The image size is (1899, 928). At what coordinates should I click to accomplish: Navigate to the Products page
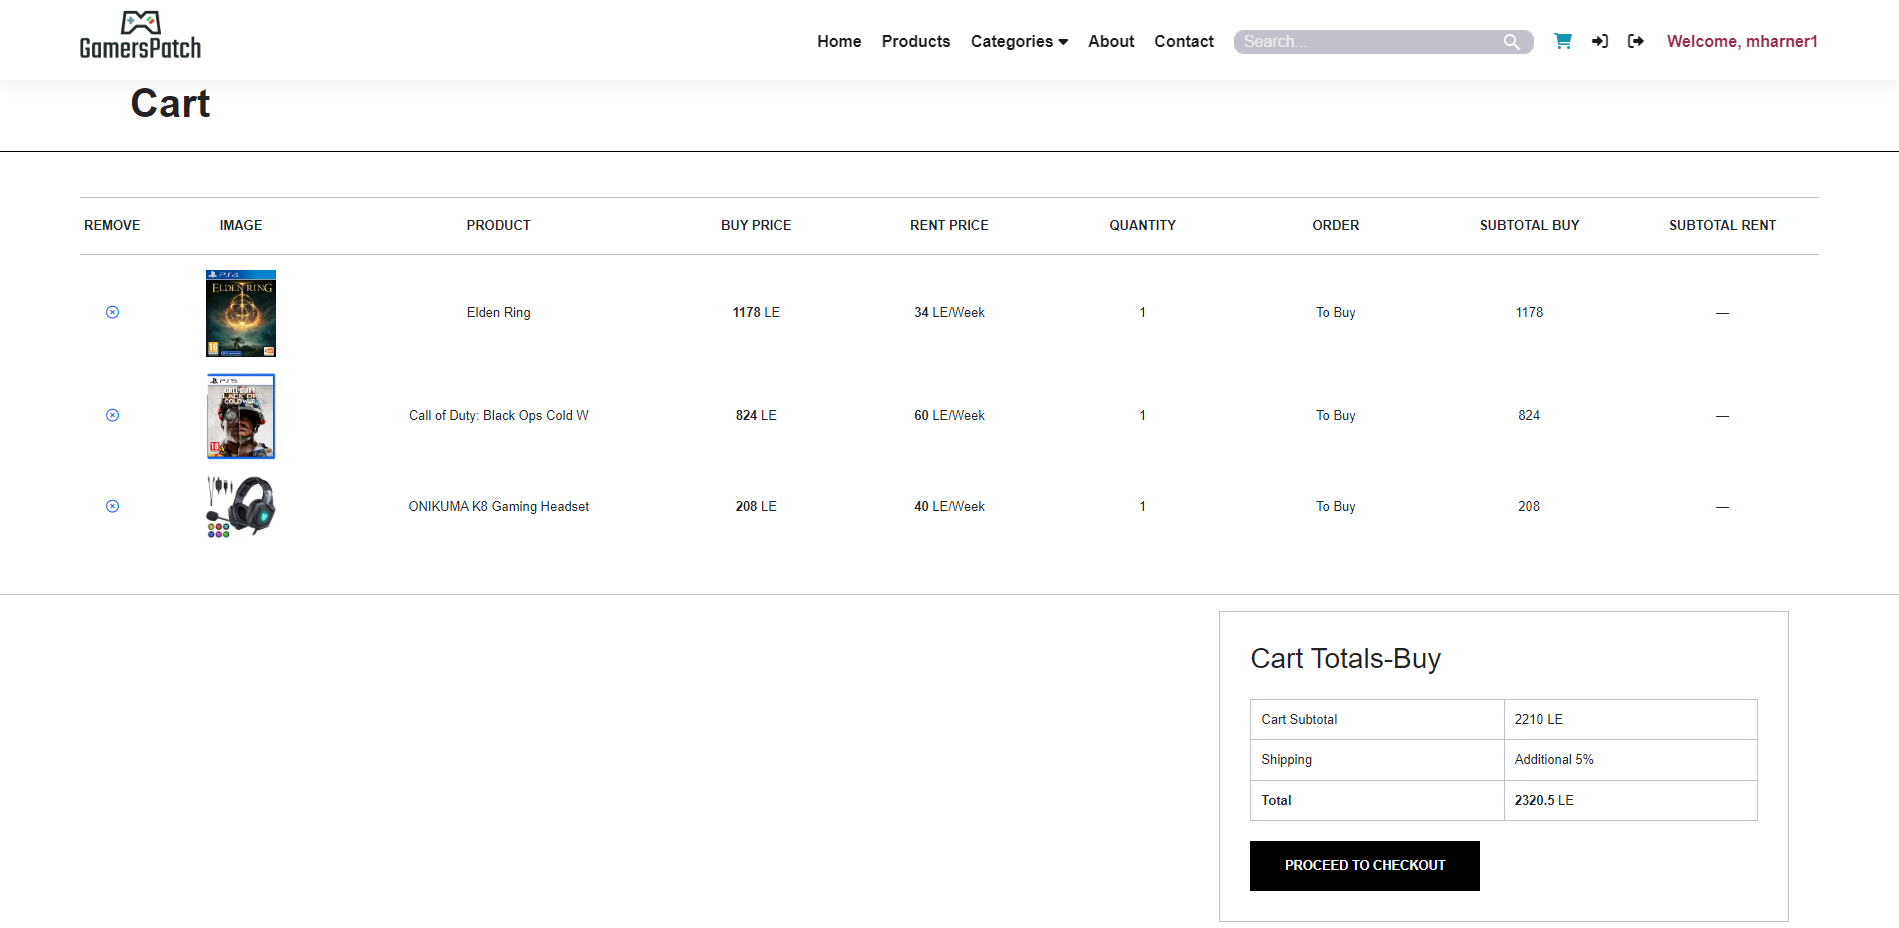pyautogui.click(x=915, y=41)
